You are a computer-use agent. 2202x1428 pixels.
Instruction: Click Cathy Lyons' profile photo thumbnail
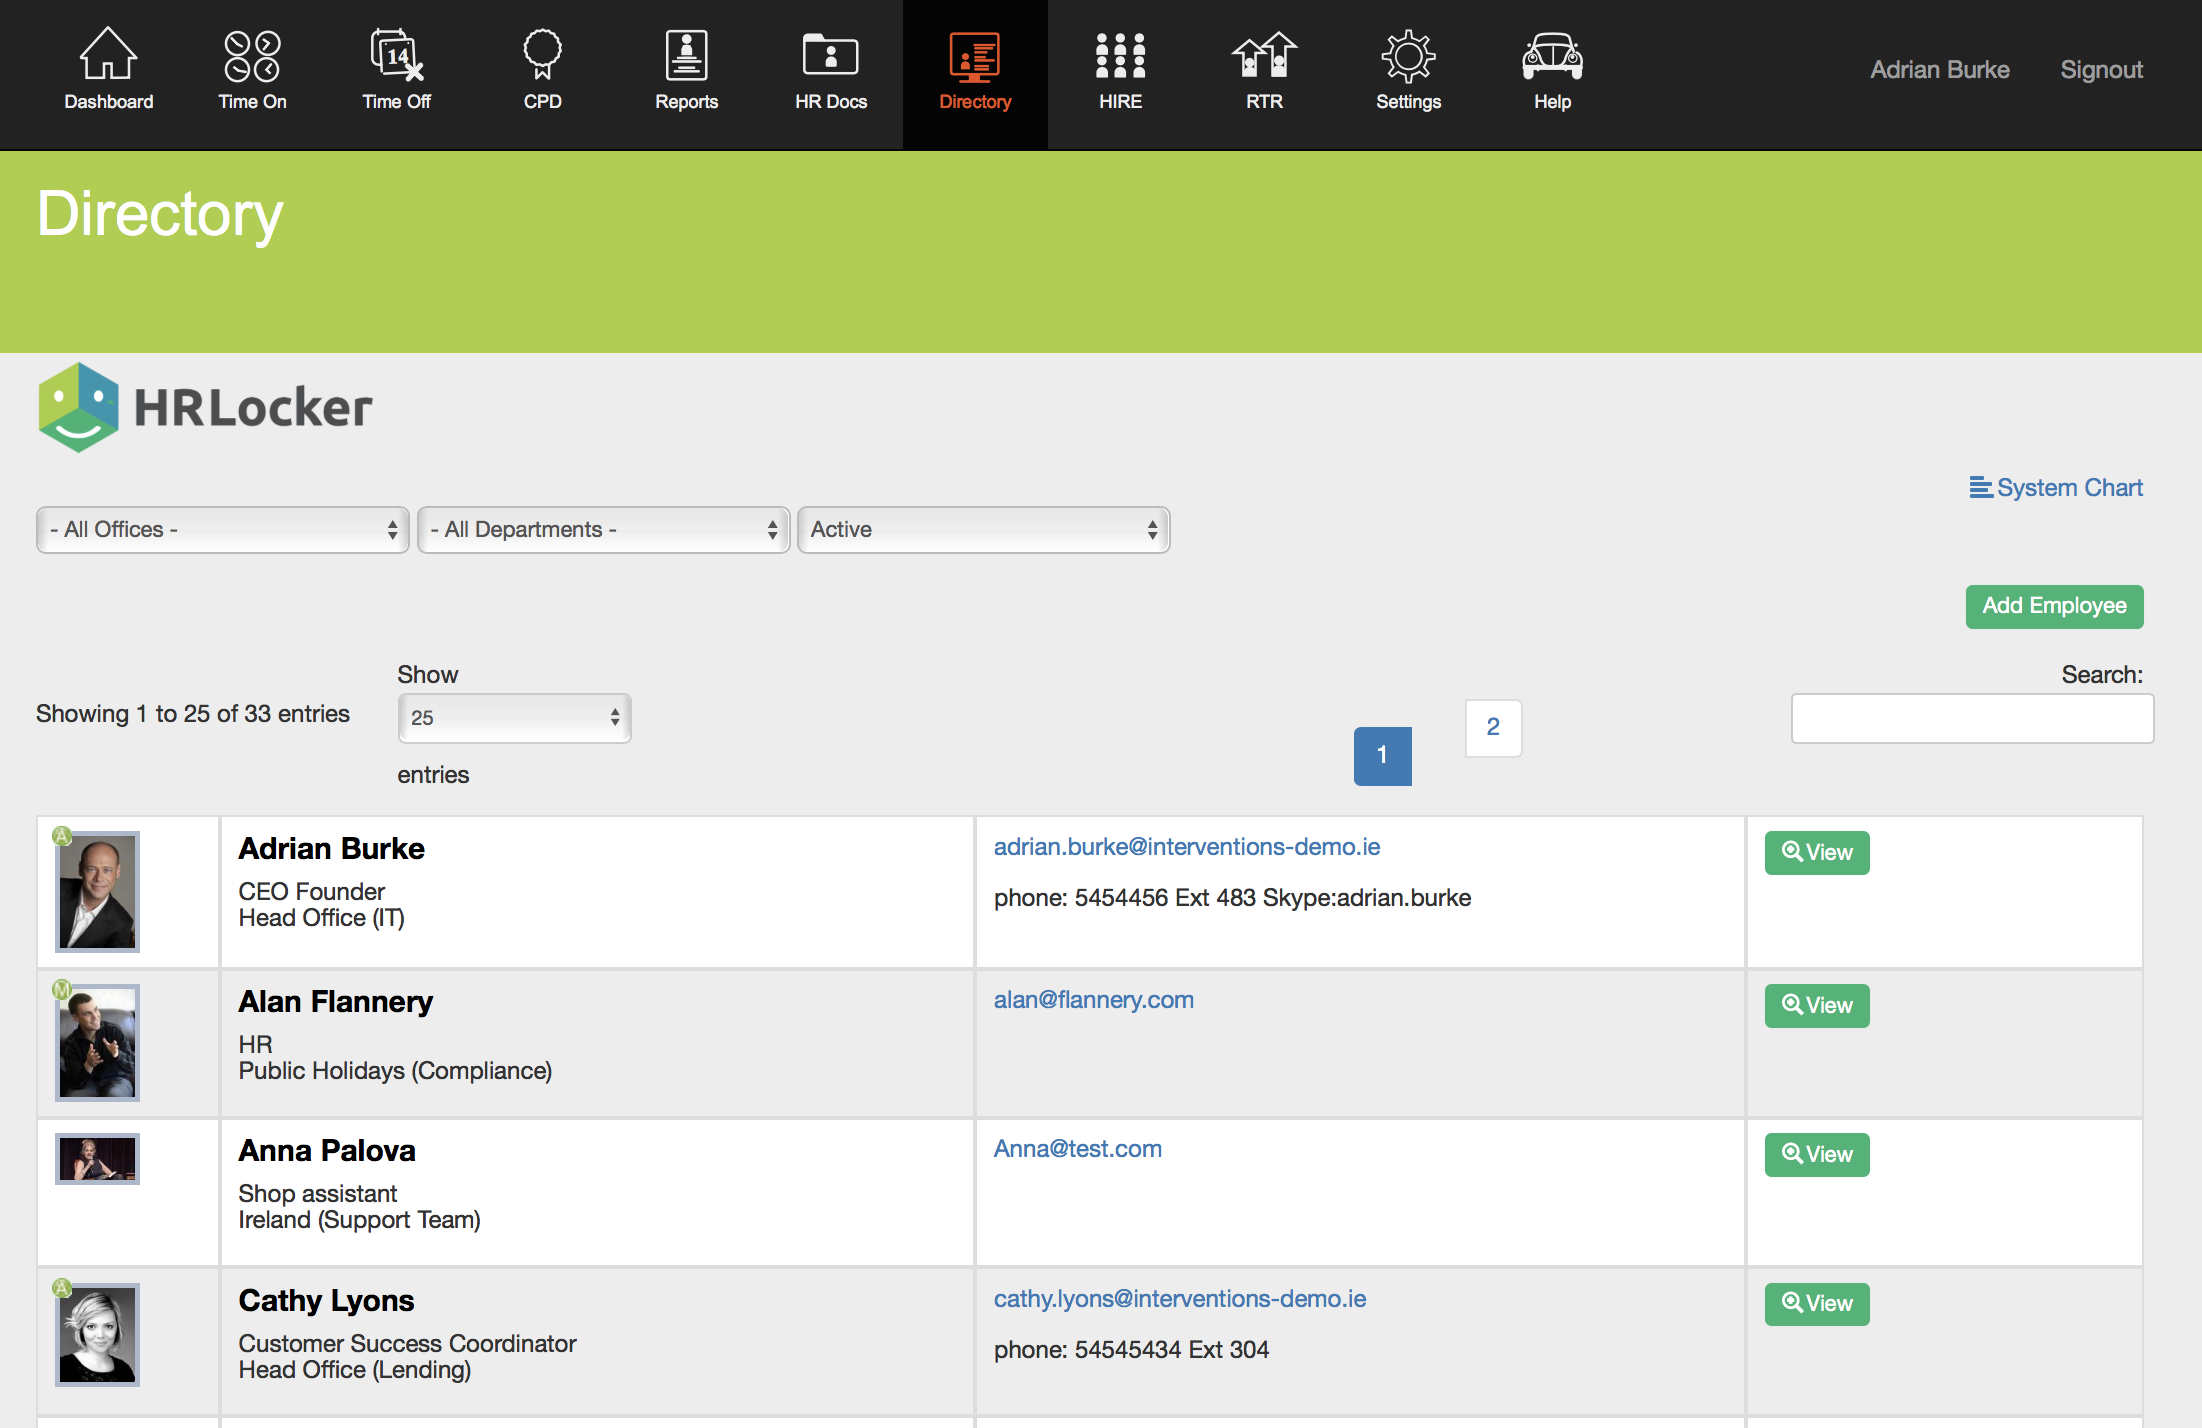point(97,1335)
